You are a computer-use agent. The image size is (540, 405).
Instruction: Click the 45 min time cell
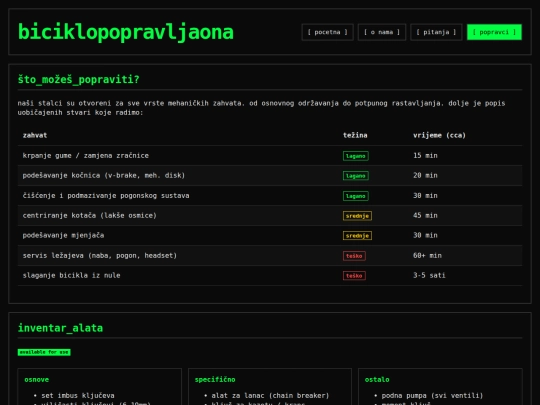click(425, 216)
